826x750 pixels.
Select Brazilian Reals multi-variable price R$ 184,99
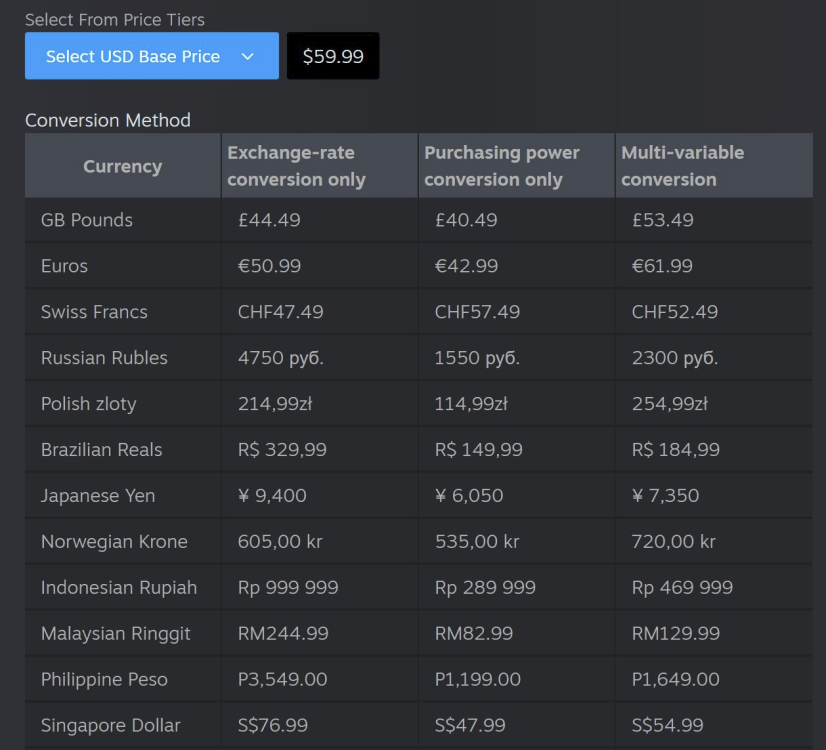(x=675, y=450)
